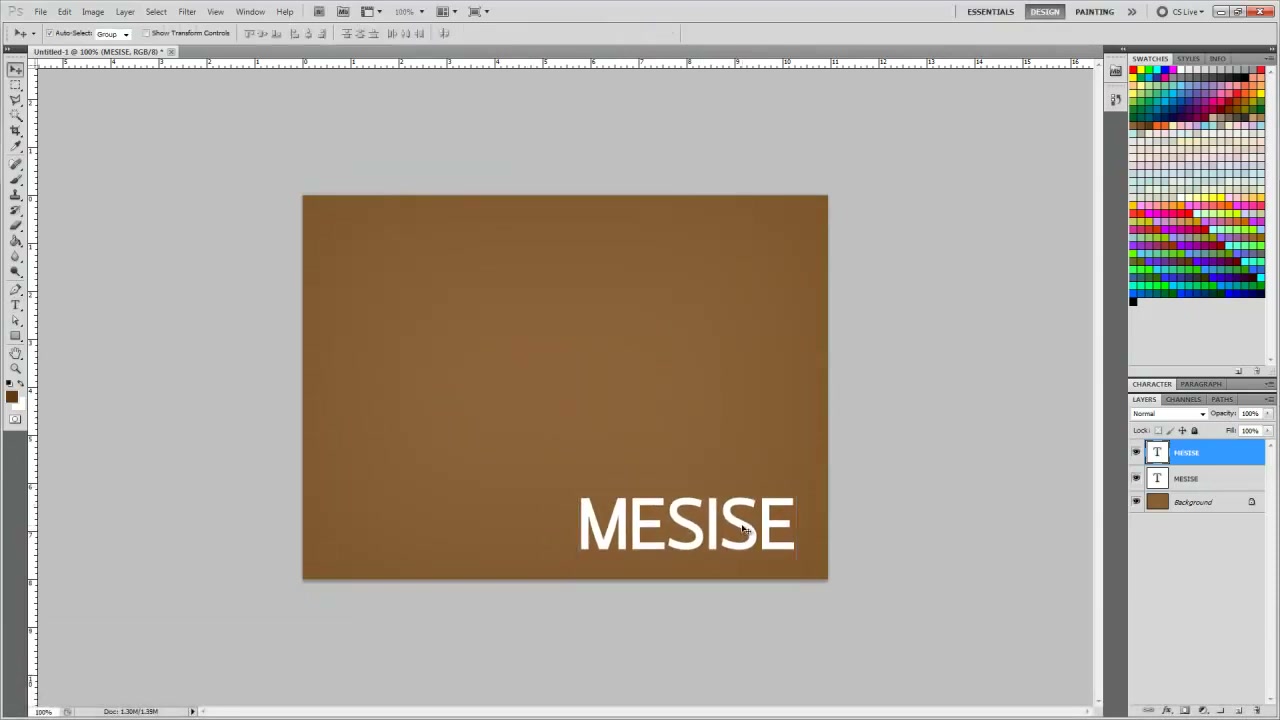Expand more workspaces chevron
This screenshot has width=1280, height=720.
(1132, 12)
